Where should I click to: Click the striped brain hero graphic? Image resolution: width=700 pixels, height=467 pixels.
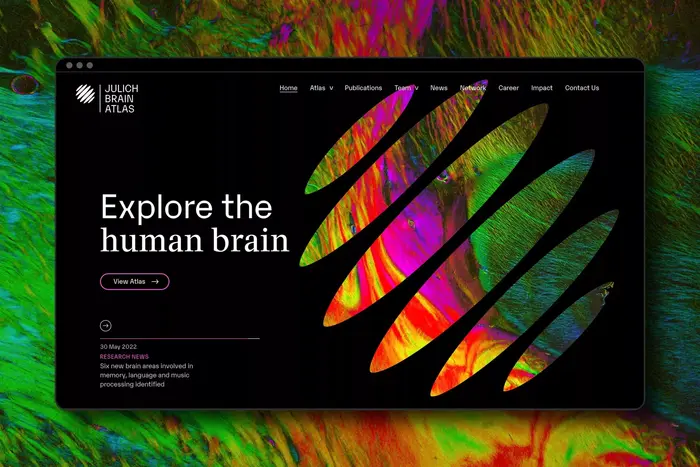coord(459,239)
